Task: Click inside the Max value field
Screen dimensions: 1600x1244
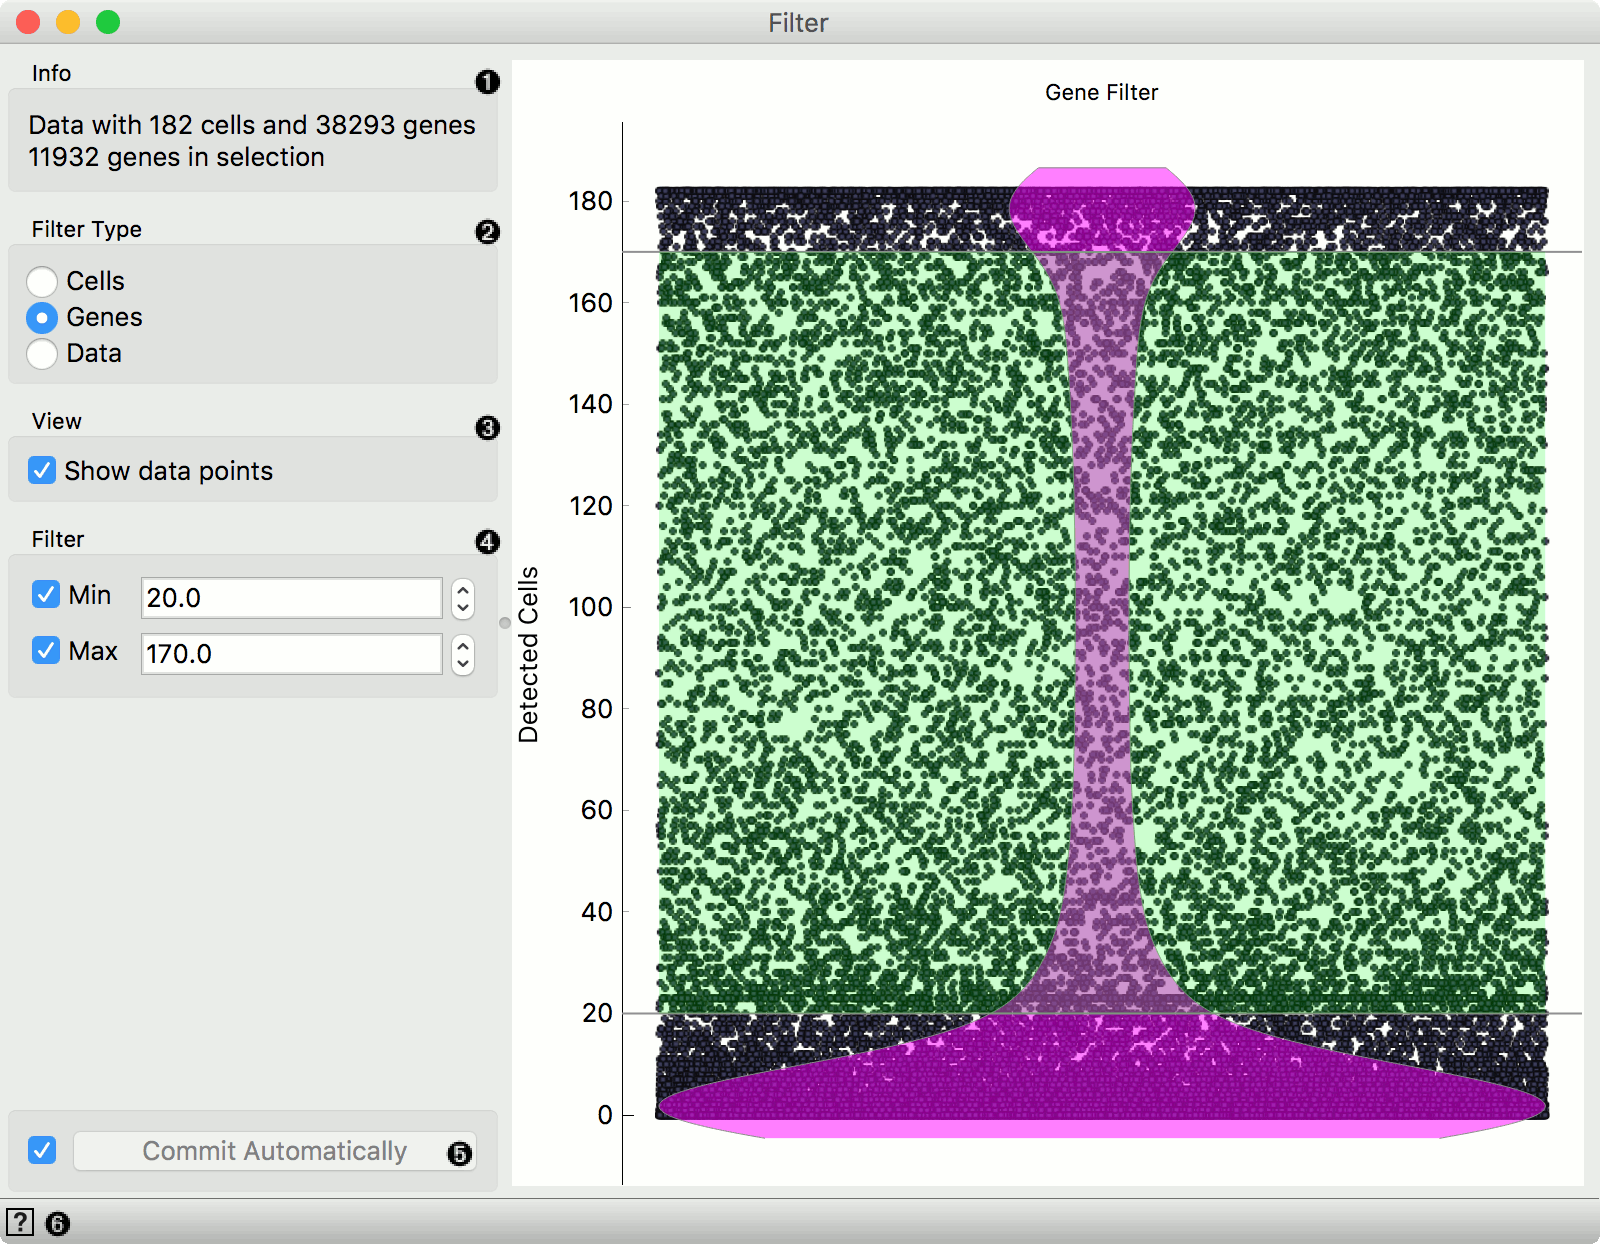Action: coord(290,653)
